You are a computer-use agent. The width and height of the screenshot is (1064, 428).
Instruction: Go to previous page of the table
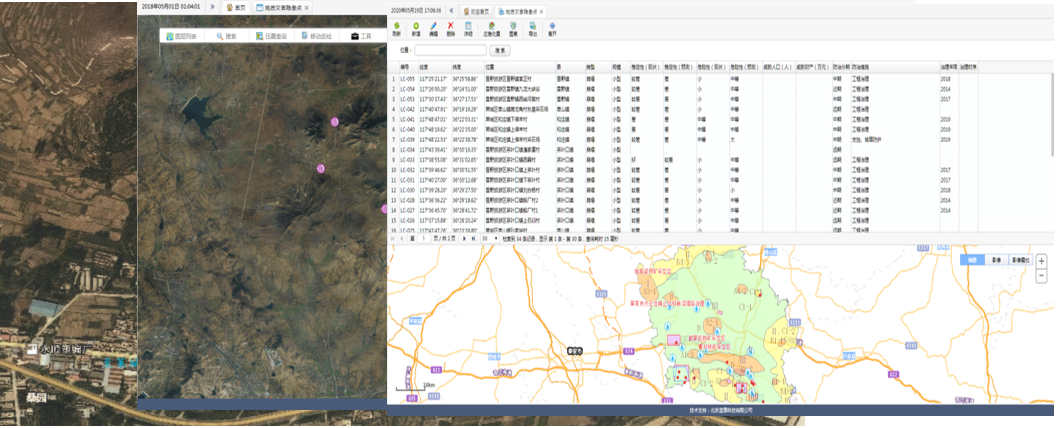point(402,239)
